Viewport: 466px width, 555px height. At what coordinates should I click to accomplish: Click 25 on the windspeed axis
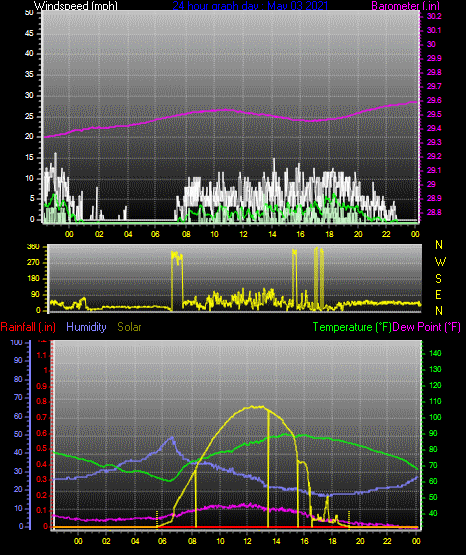click(x=29, y=116)
